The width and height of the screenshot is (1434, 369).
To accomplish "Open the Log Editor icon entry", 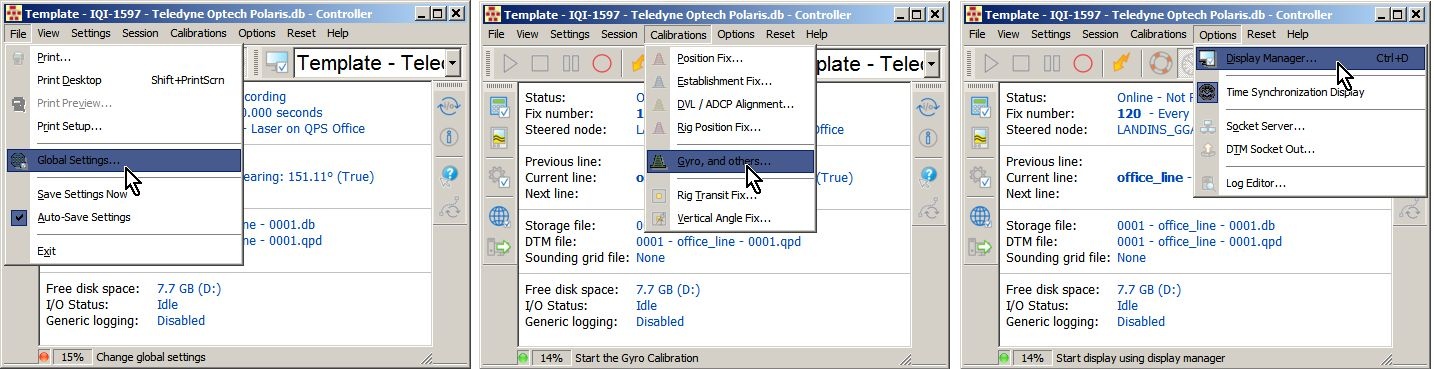I will click(1209, 184).
